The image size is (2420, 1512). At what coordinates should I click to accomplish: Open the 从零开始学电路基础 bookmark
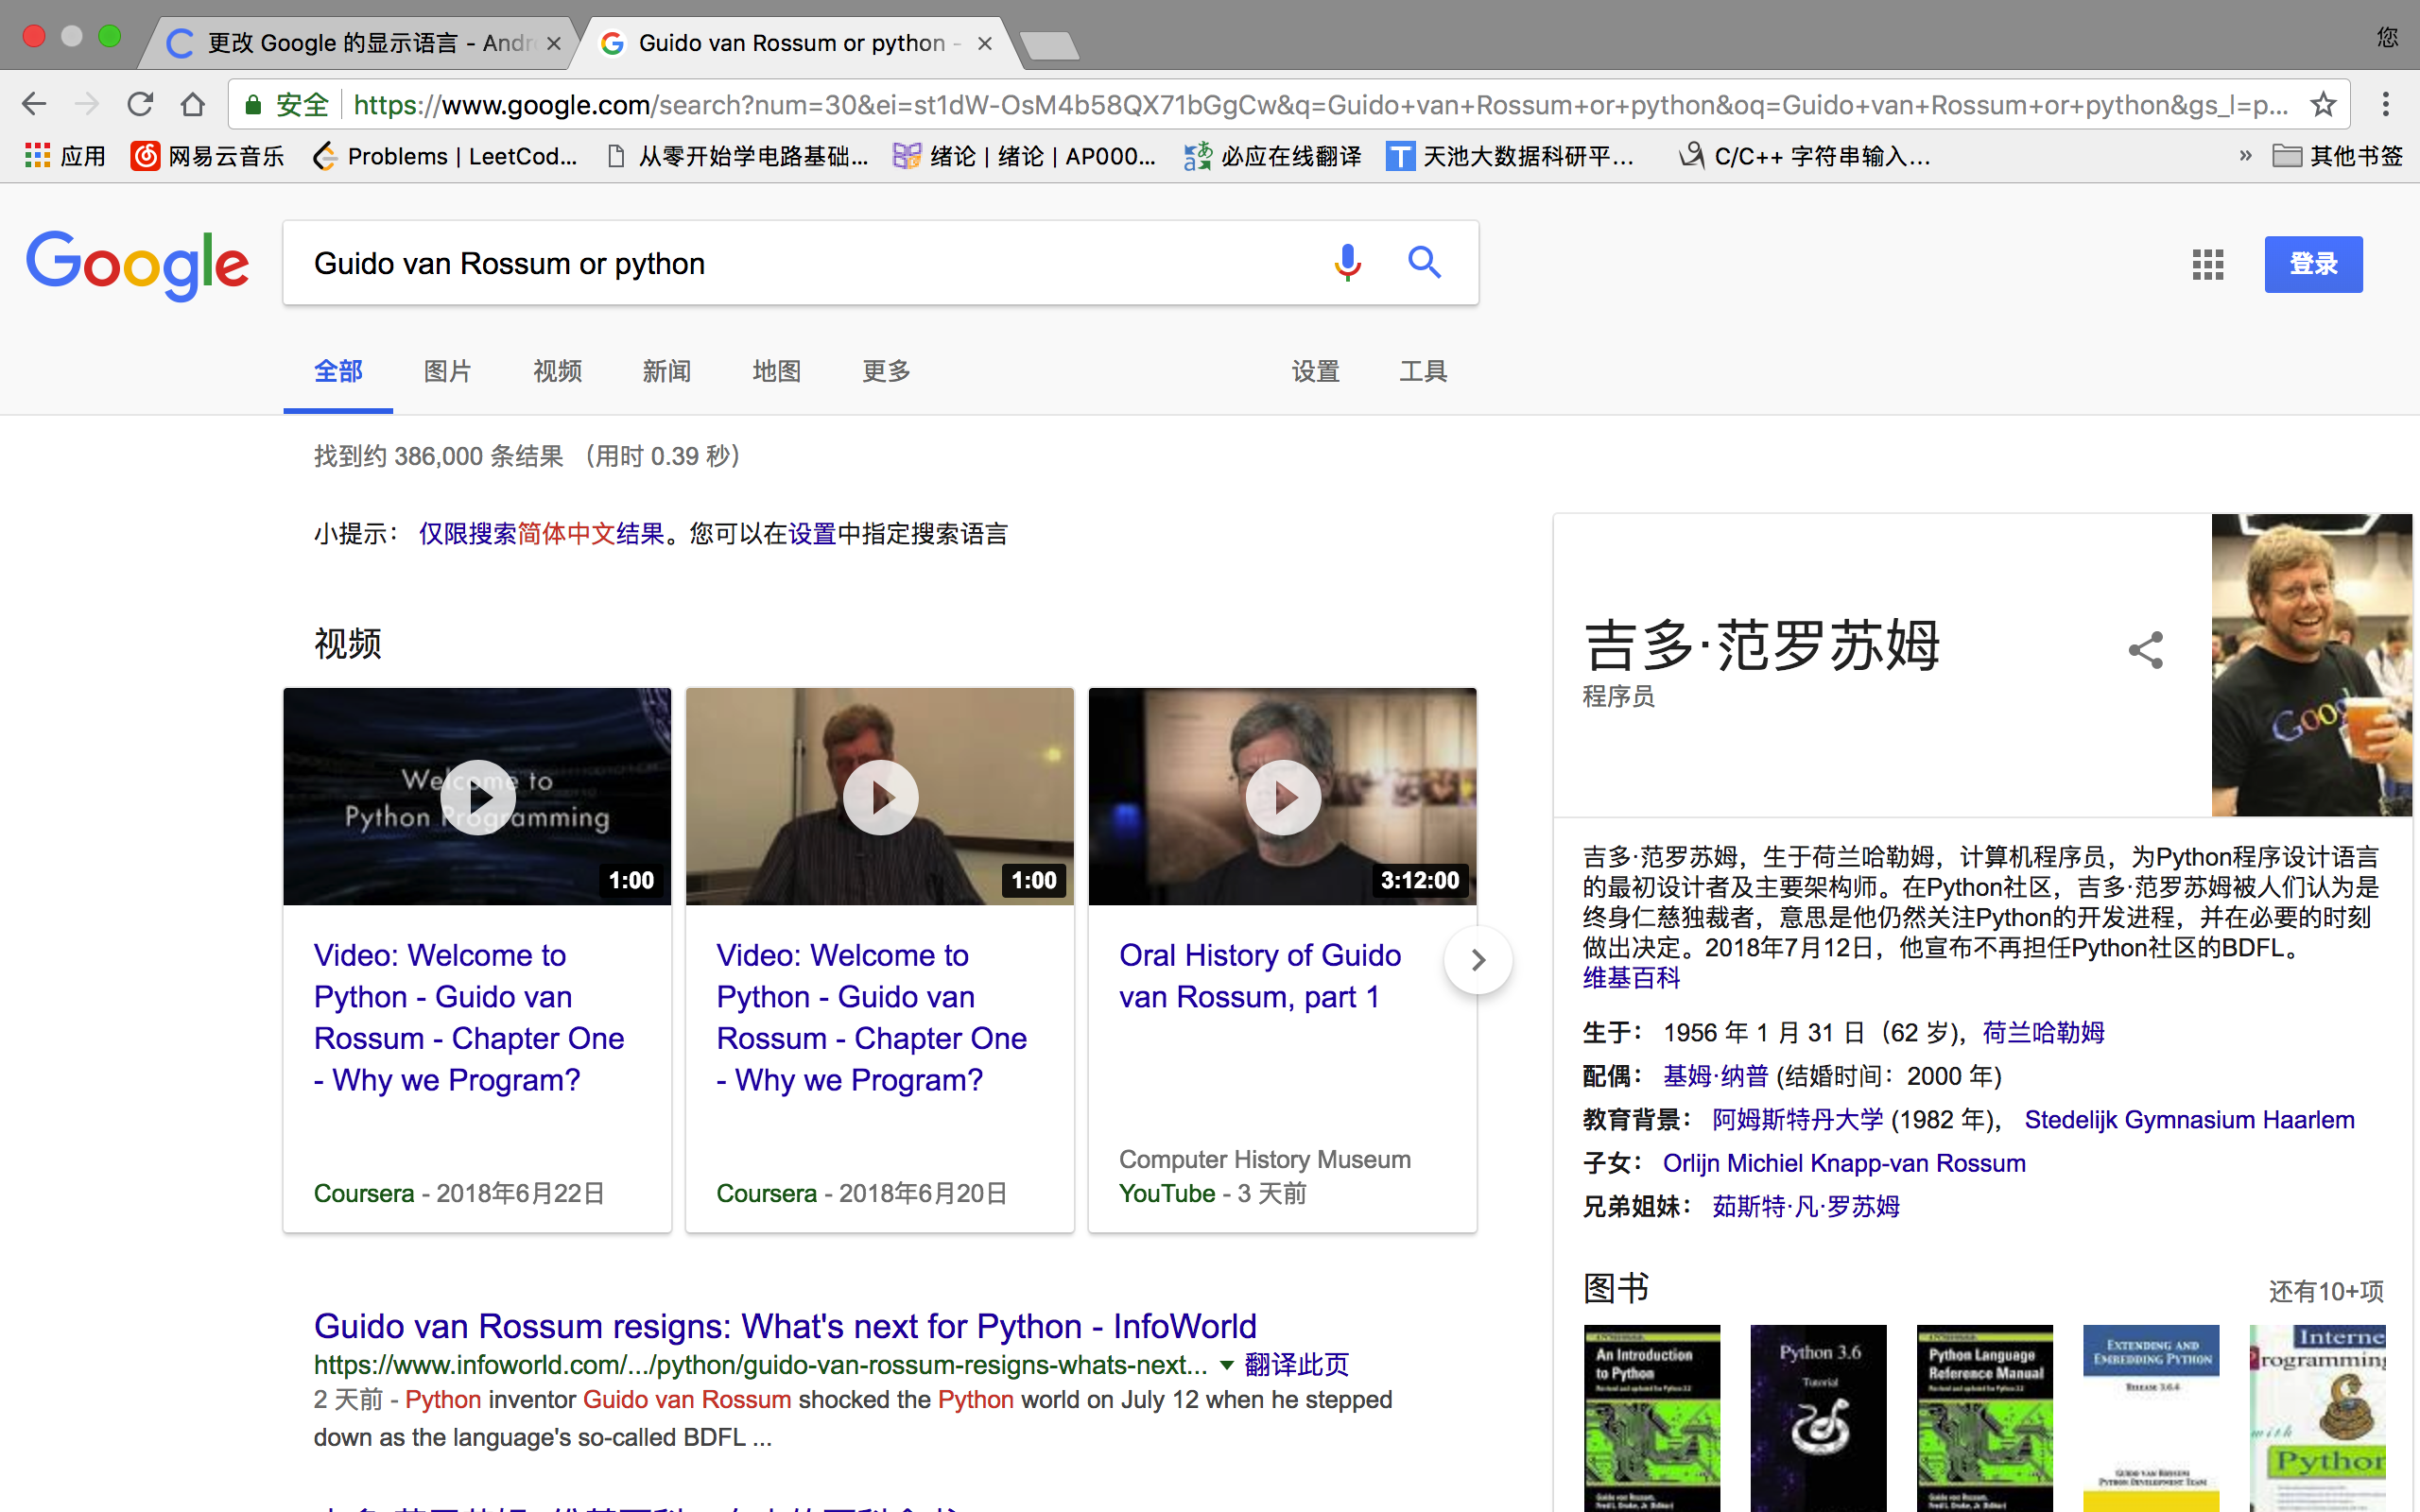[x=738, y=156]
